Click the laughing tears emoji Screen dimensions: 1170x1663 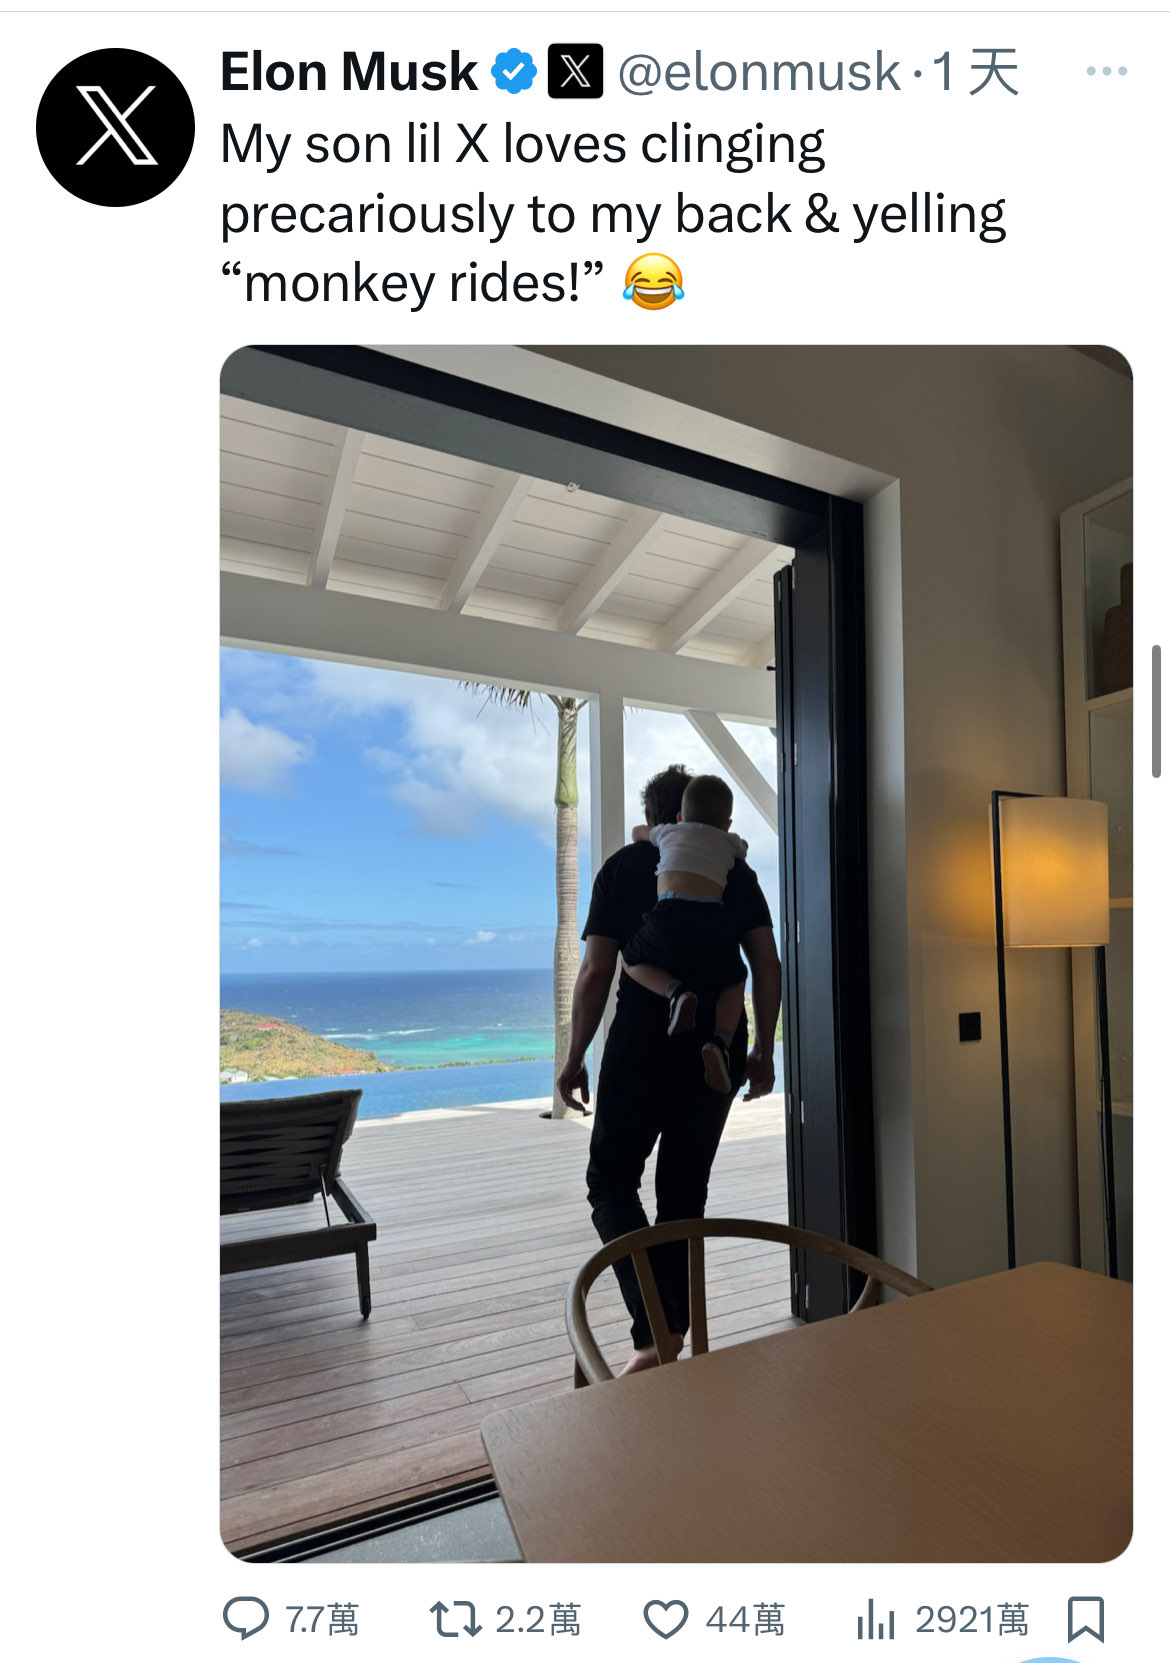click(653, 282)
